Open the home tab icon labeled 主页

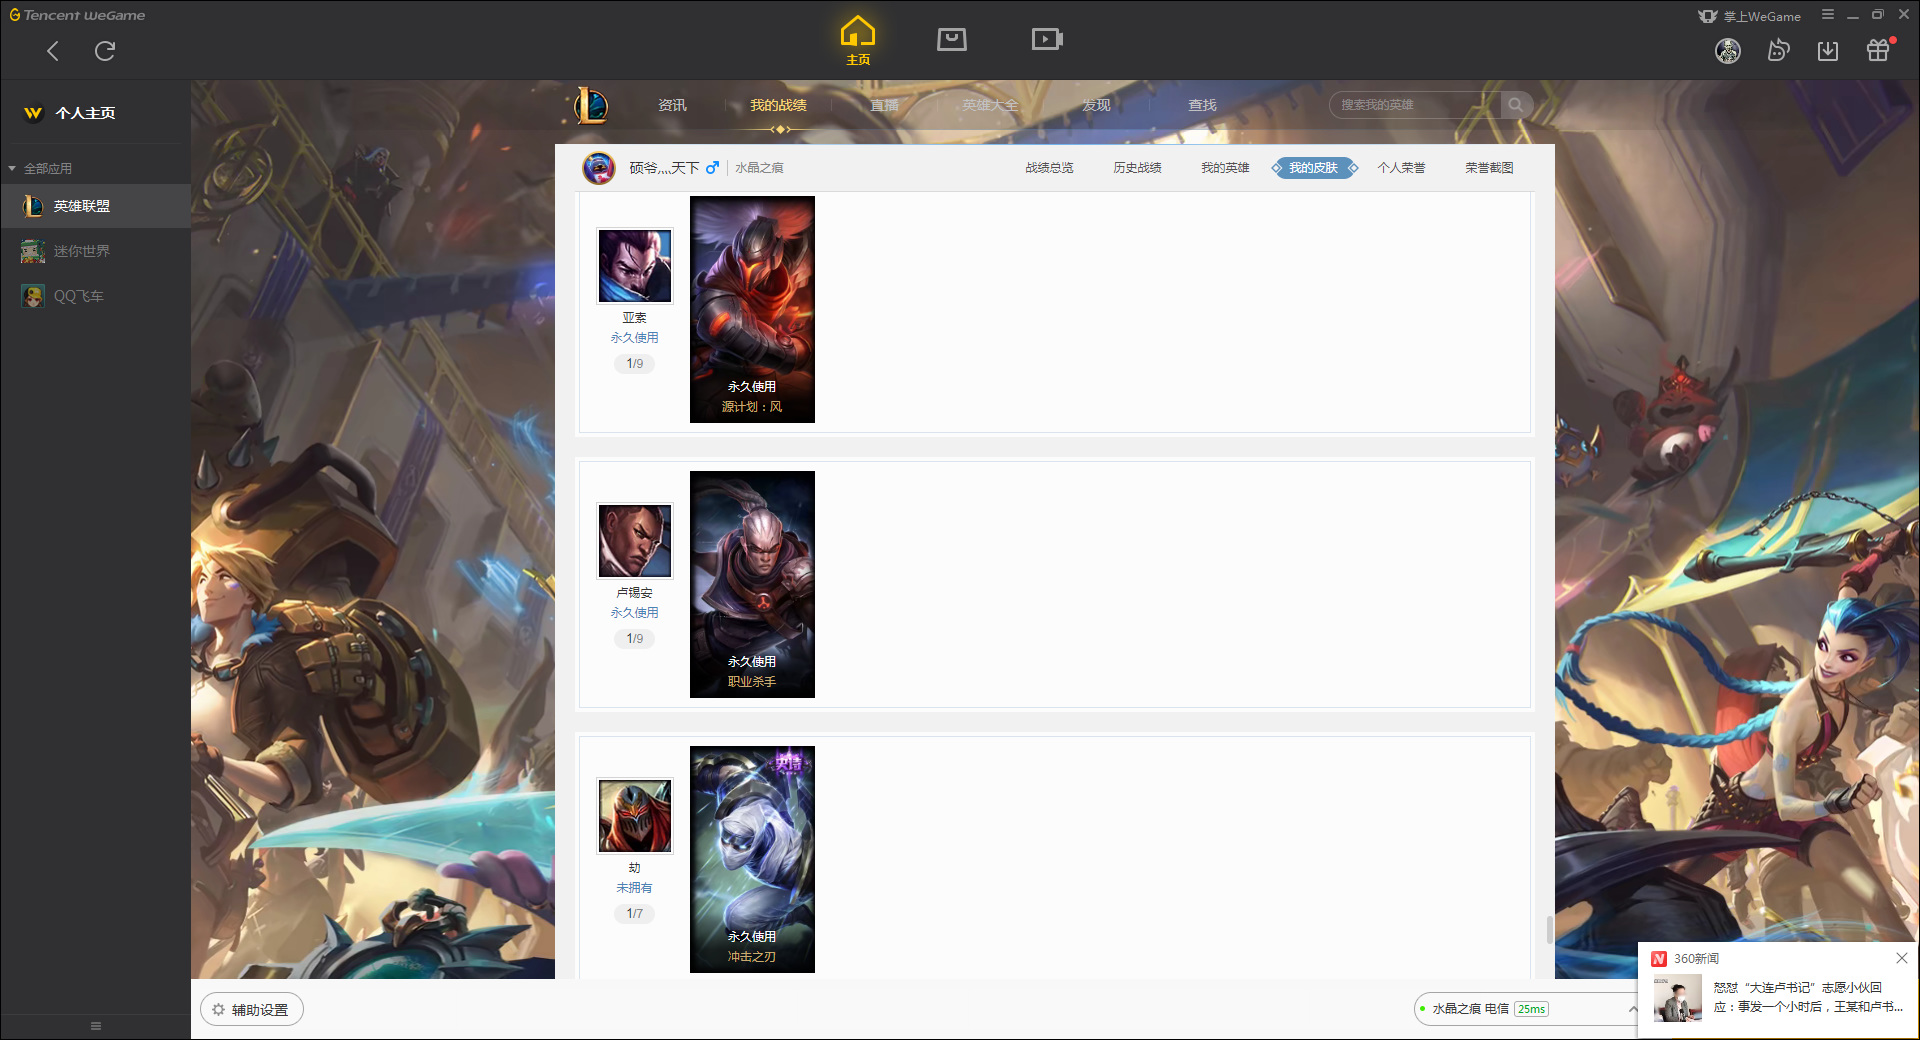click(x=858, y=41)
